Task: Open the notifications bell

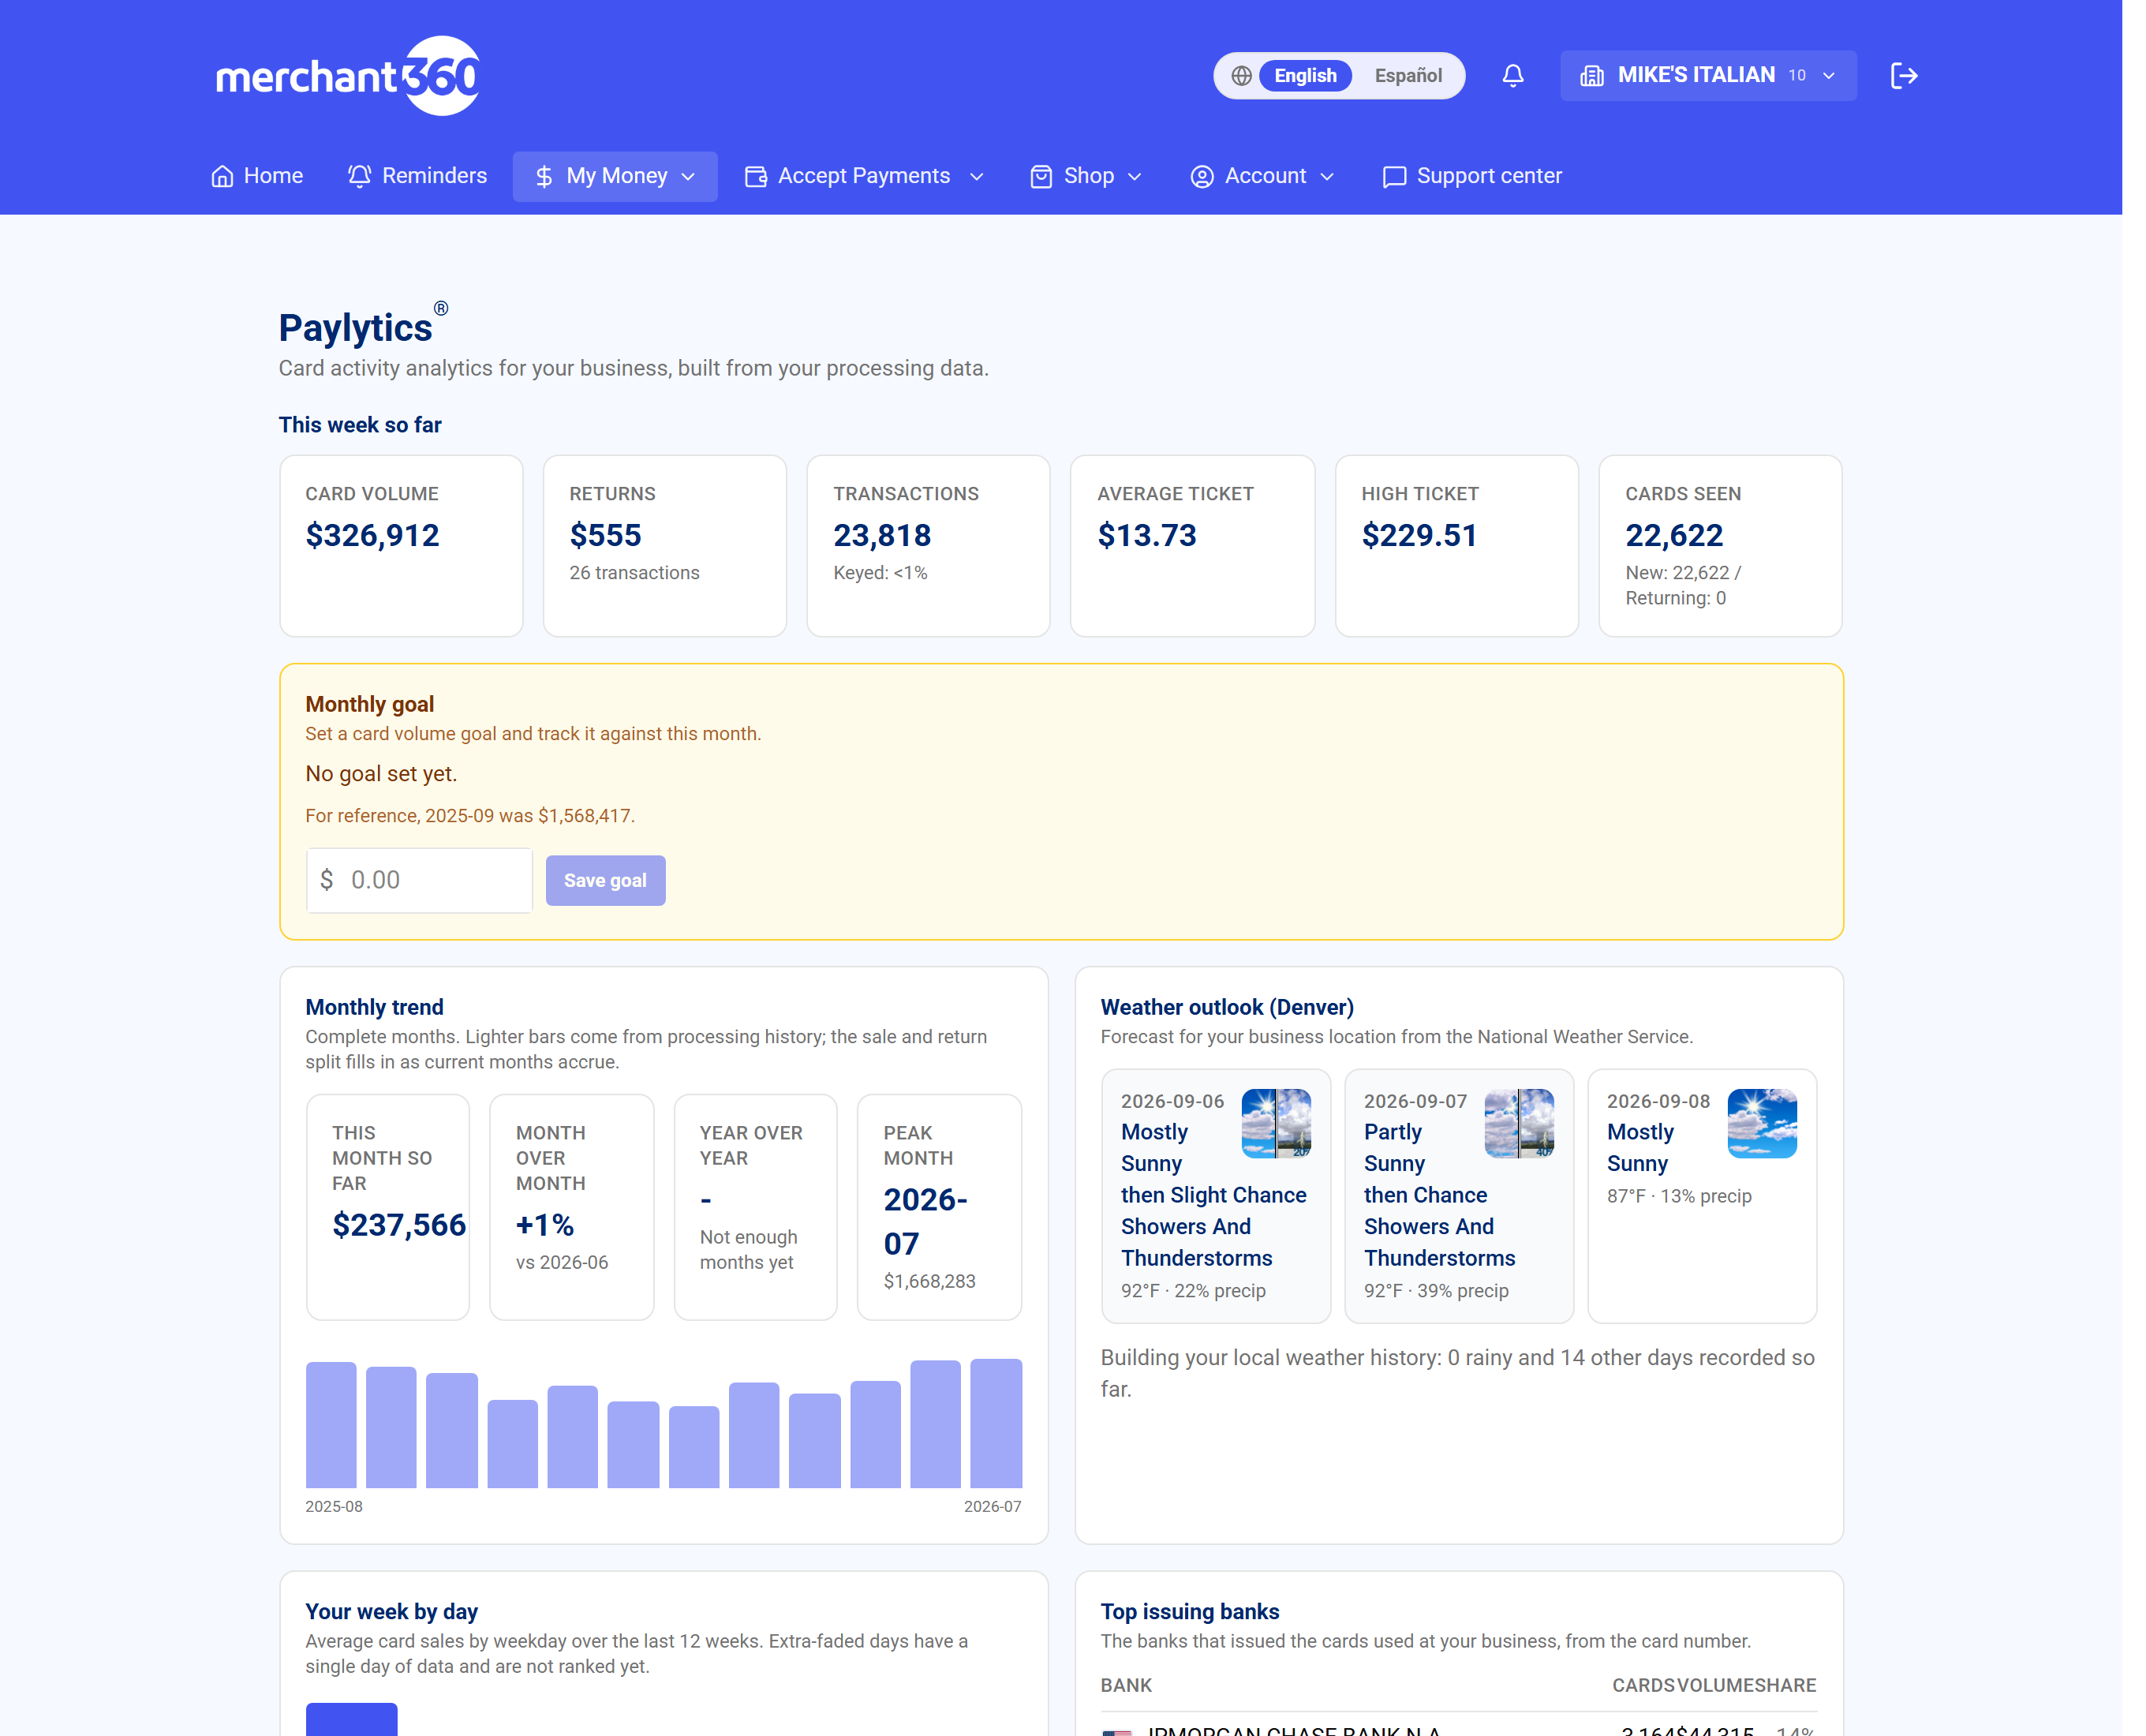Action: 1513,76
